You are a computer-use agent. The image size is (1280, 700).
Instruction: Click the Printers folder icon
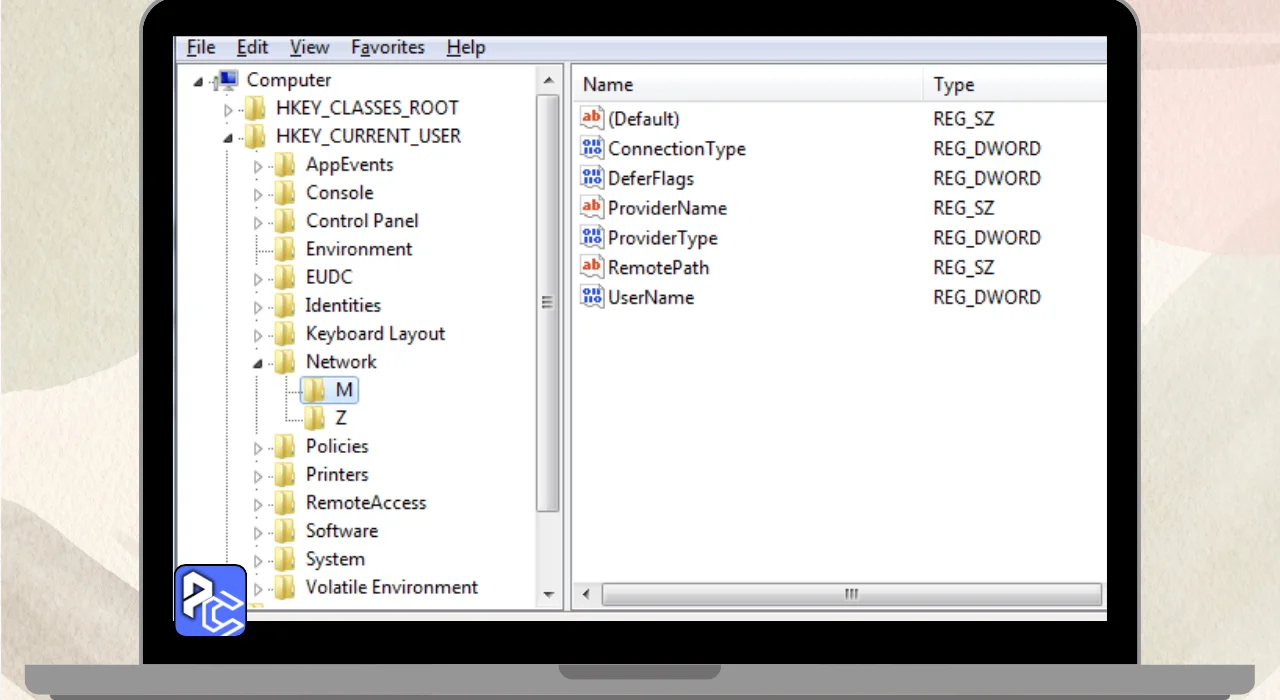285,475
